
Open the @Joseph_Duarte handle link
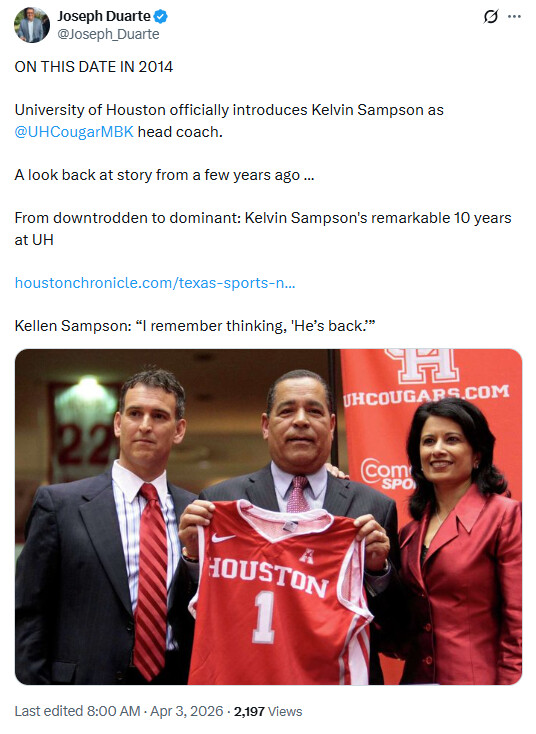click(x=108, y=34)
